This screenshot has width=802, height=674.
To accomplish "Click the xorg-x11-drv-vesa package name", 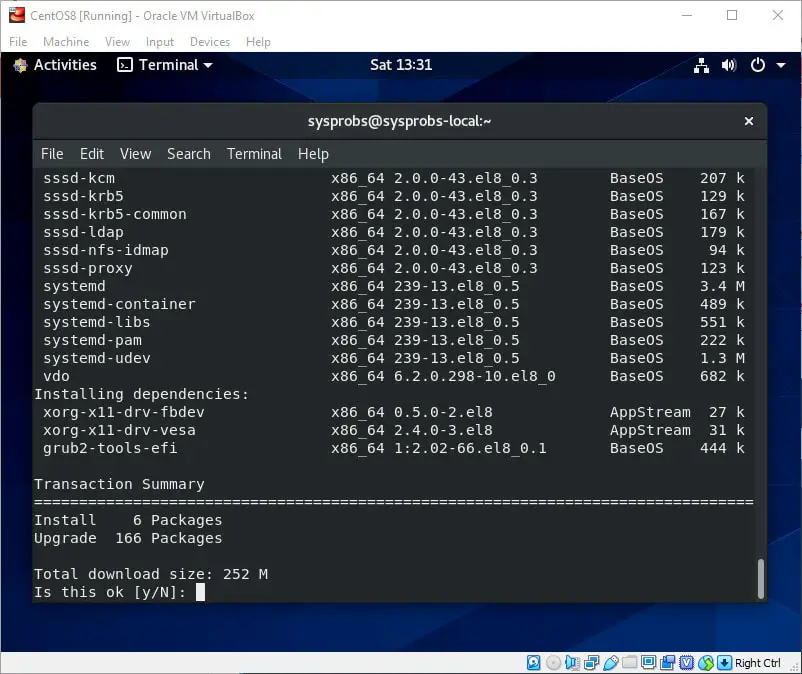I will (x=119, y=430).
